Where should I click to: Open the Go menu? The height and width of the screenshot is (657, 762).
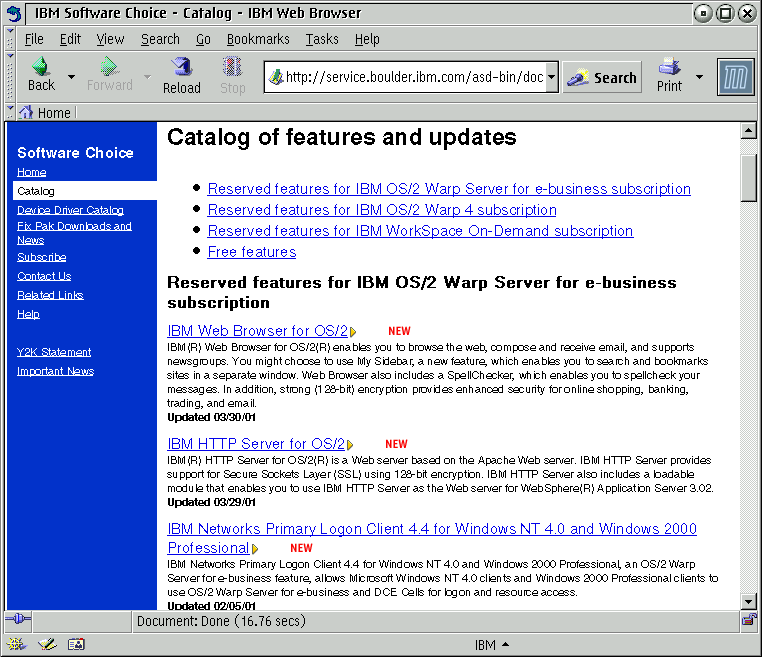coord(203,39)
